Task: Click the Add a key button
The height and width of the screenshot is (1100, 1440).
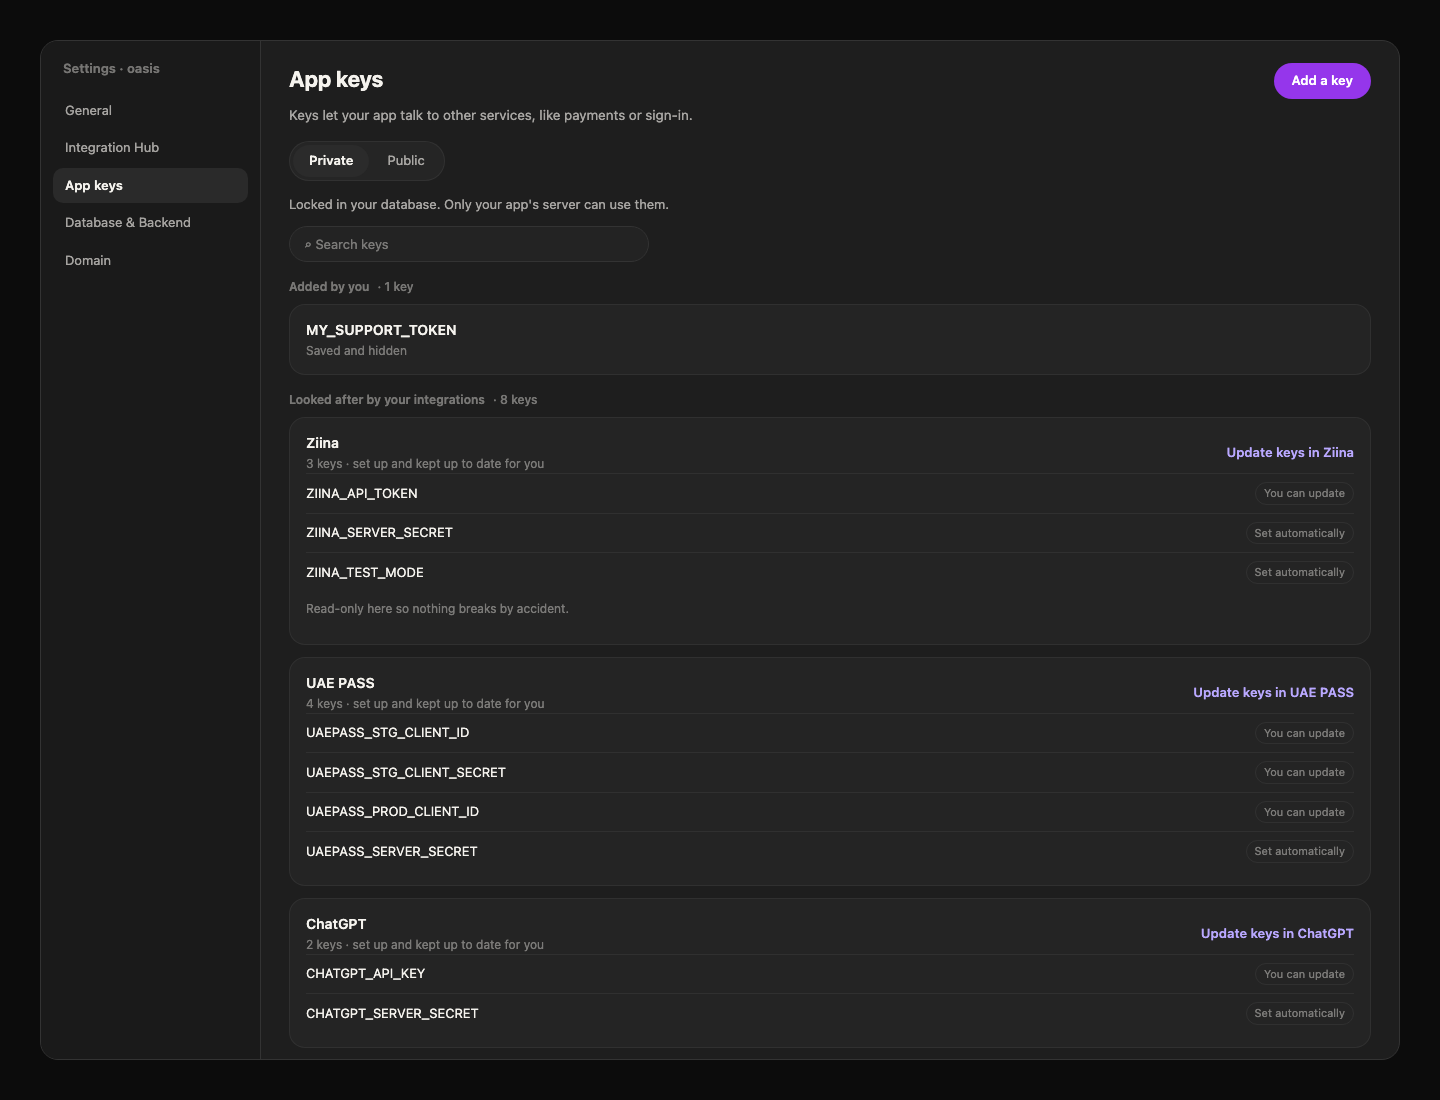Action: [1322, 81]
